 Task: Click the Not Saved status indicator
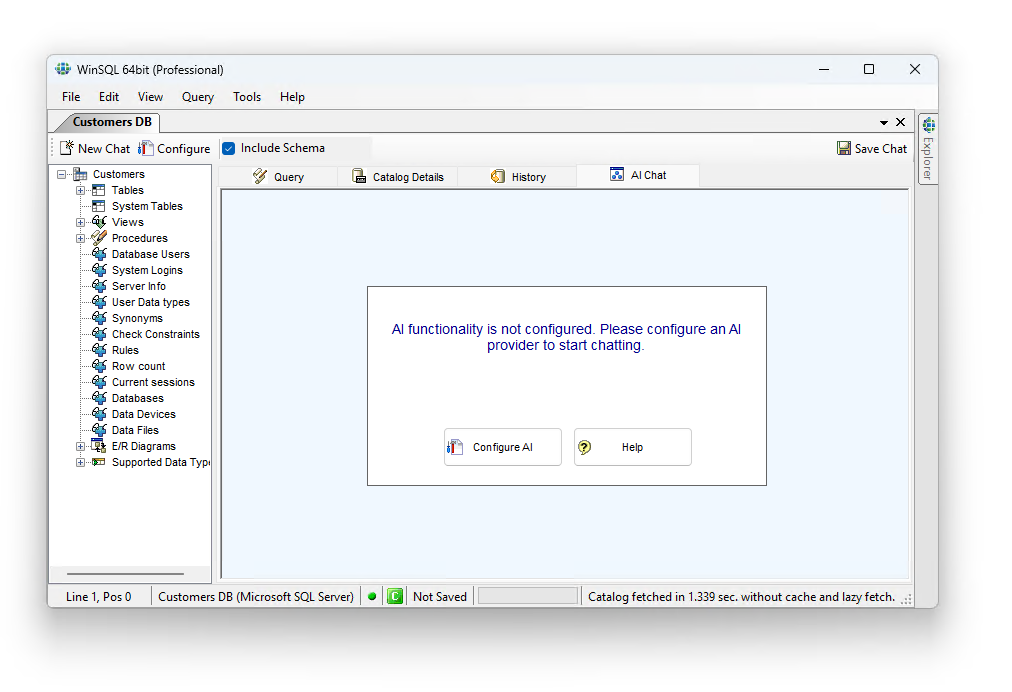(x=440, y=597)
